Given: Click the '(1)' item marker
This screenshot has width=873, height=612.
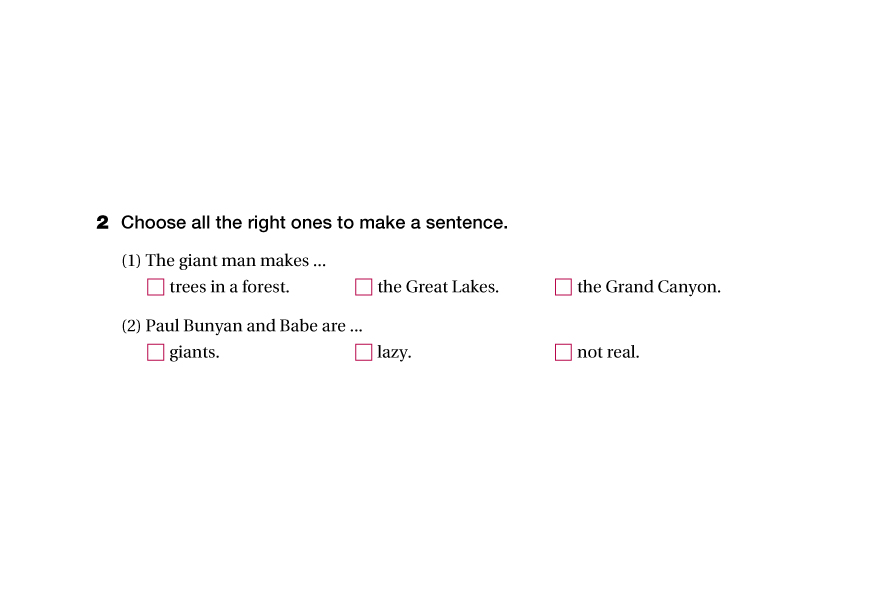Looking at the screenshot, I should (x=132, y=261).
